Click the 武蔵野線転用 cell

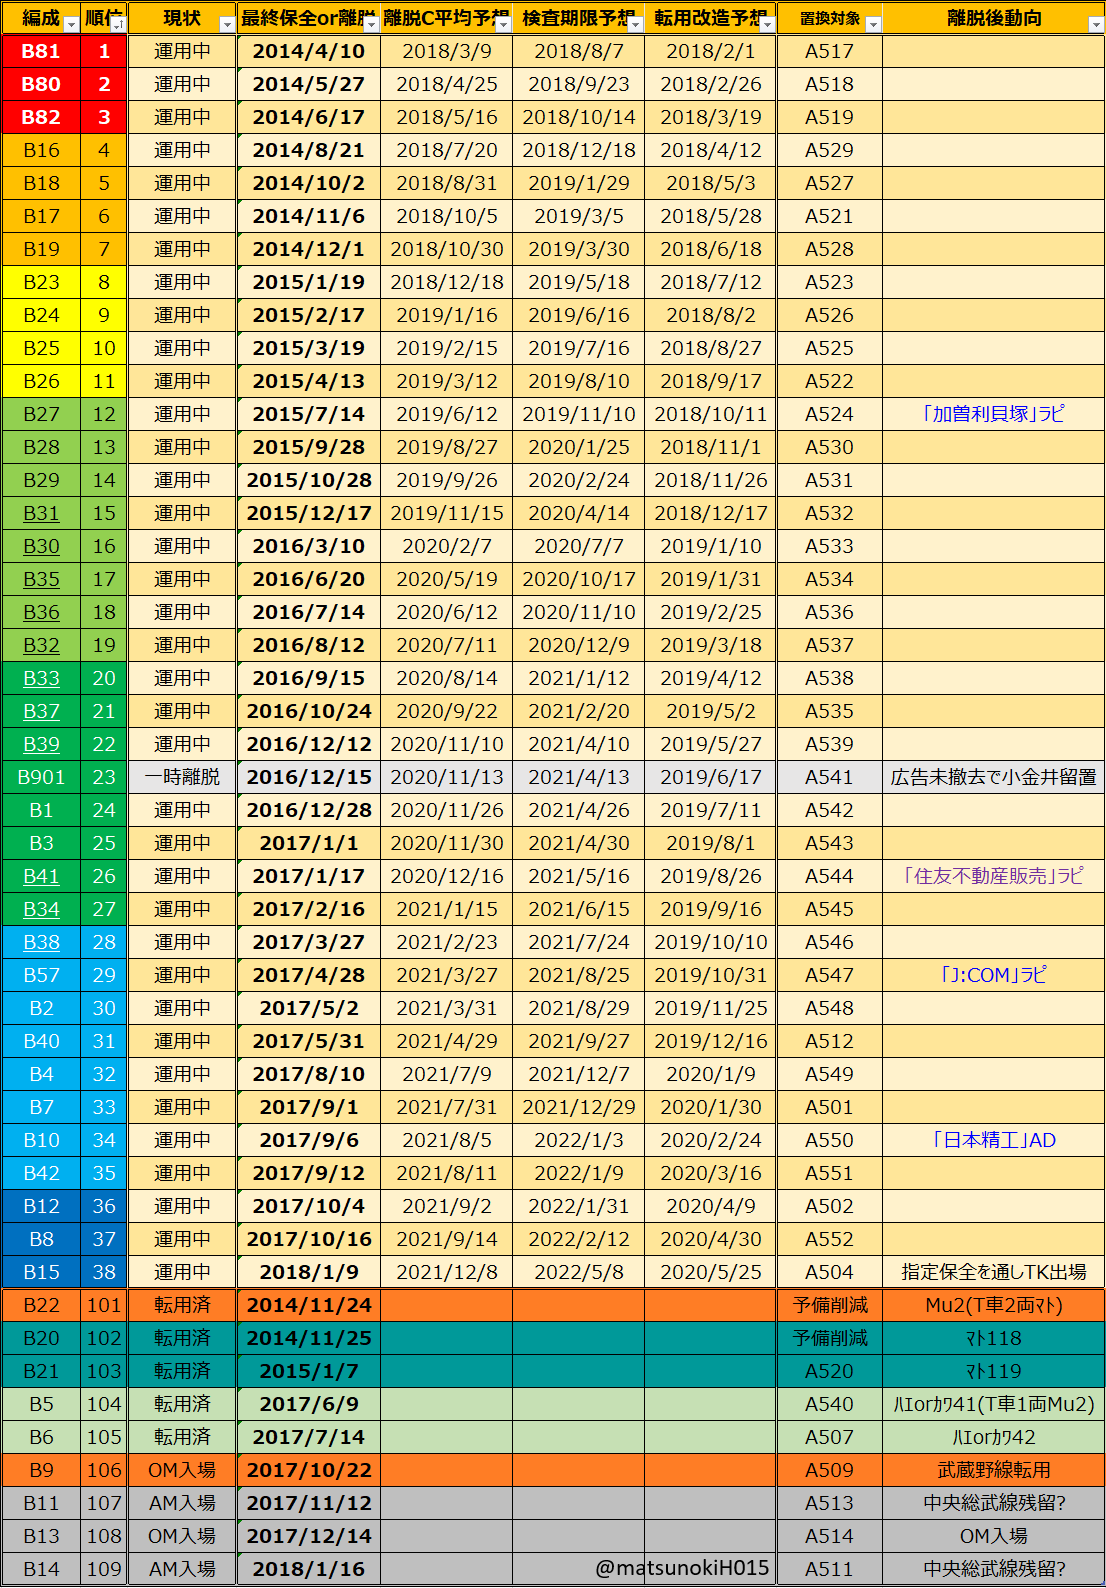[994, 1470]
